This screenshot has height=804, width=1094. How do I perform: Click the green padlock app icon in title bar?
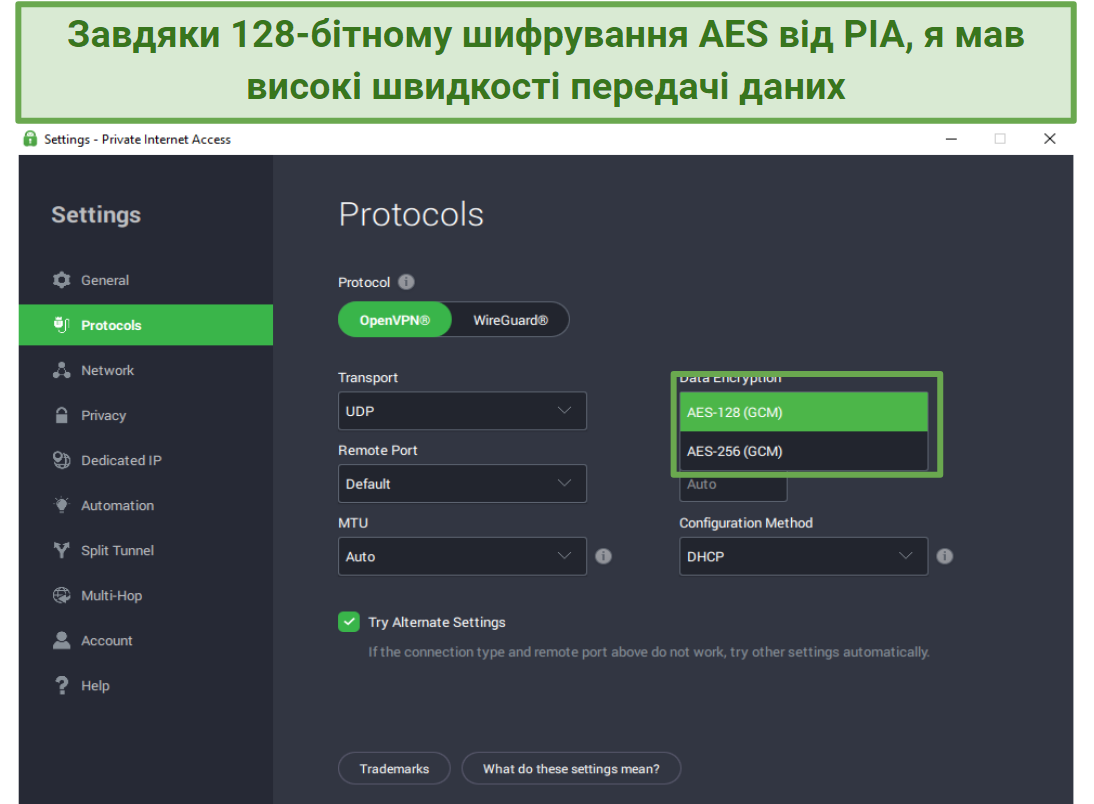coord(30,139)
